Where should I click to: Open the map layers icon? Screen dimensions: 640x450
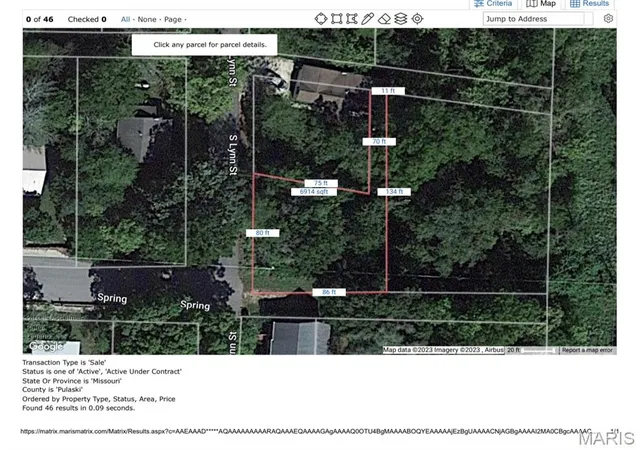pos(401,19)
